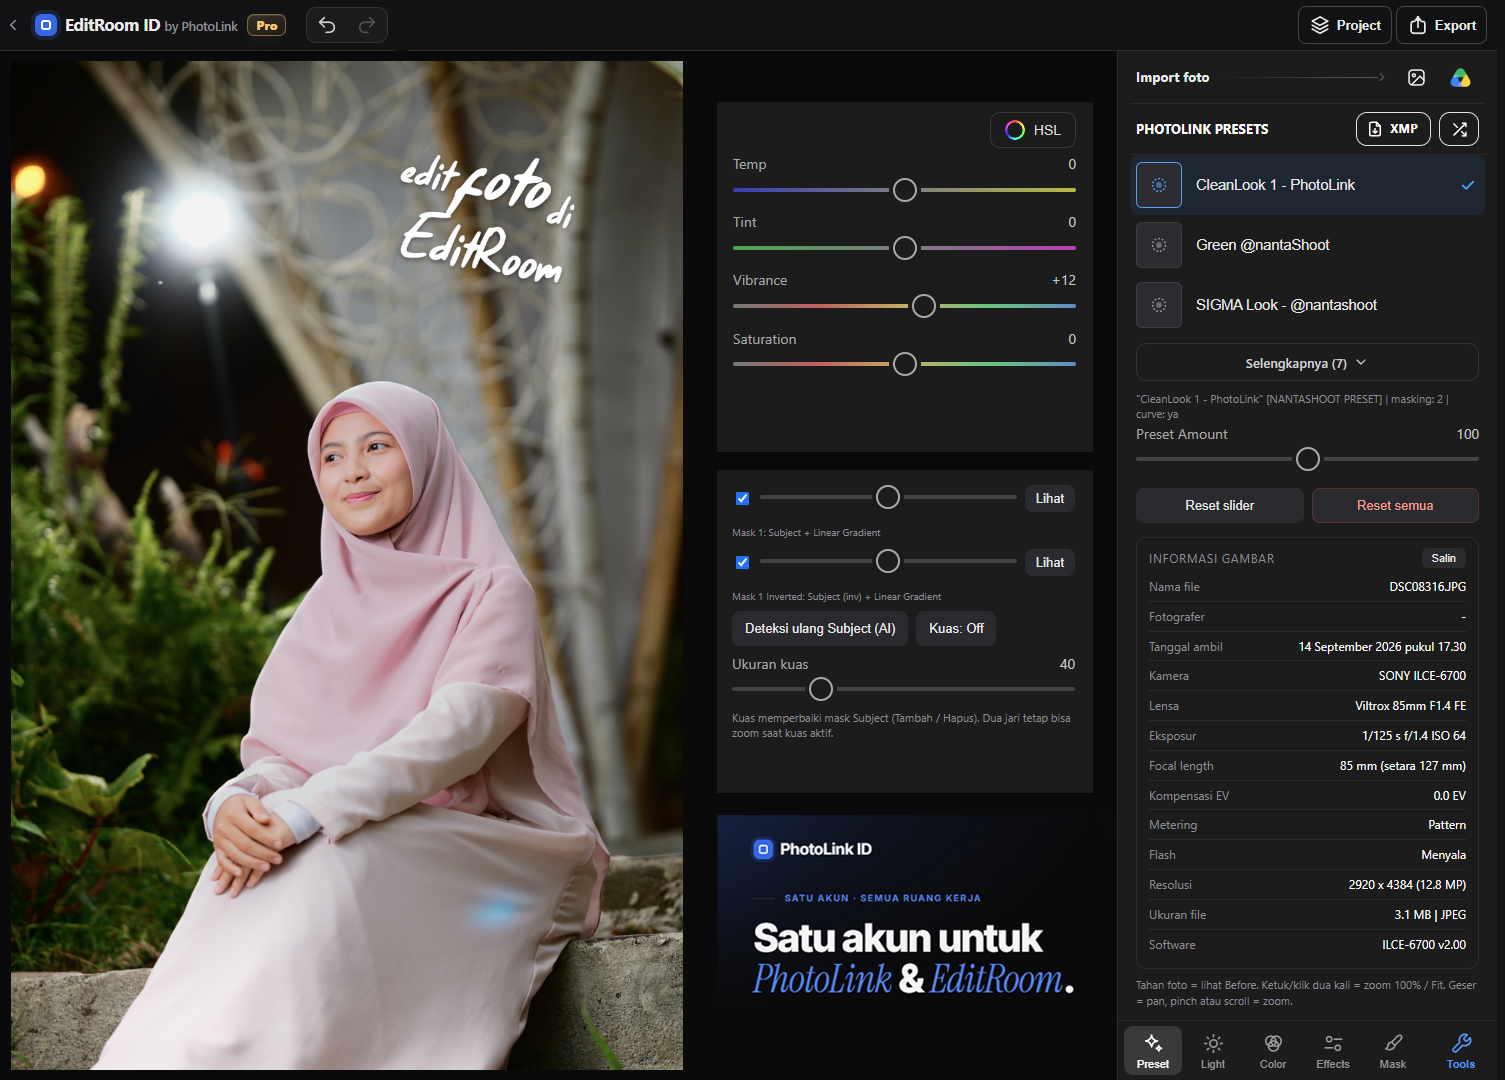
Task: Click Salin to copy image info
Action: 1443,558
